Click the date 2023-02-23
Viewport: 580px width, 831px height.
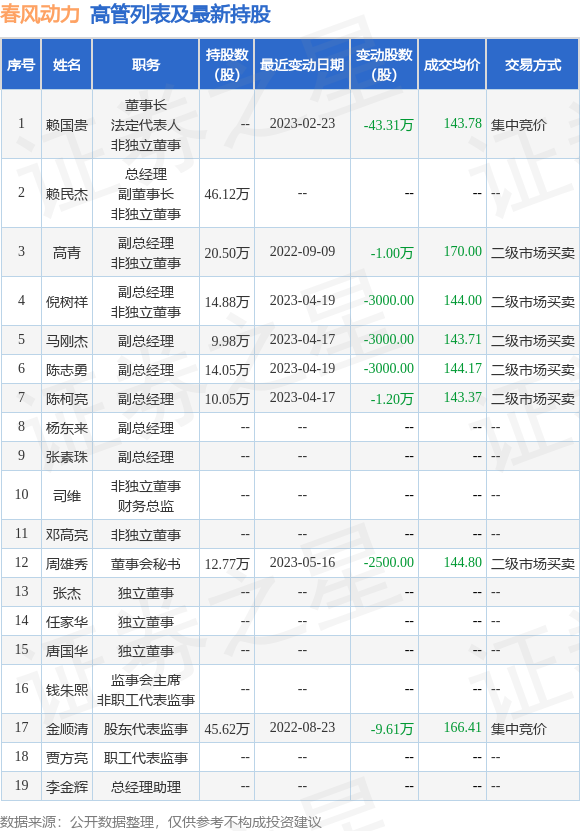tap(302, 123)
